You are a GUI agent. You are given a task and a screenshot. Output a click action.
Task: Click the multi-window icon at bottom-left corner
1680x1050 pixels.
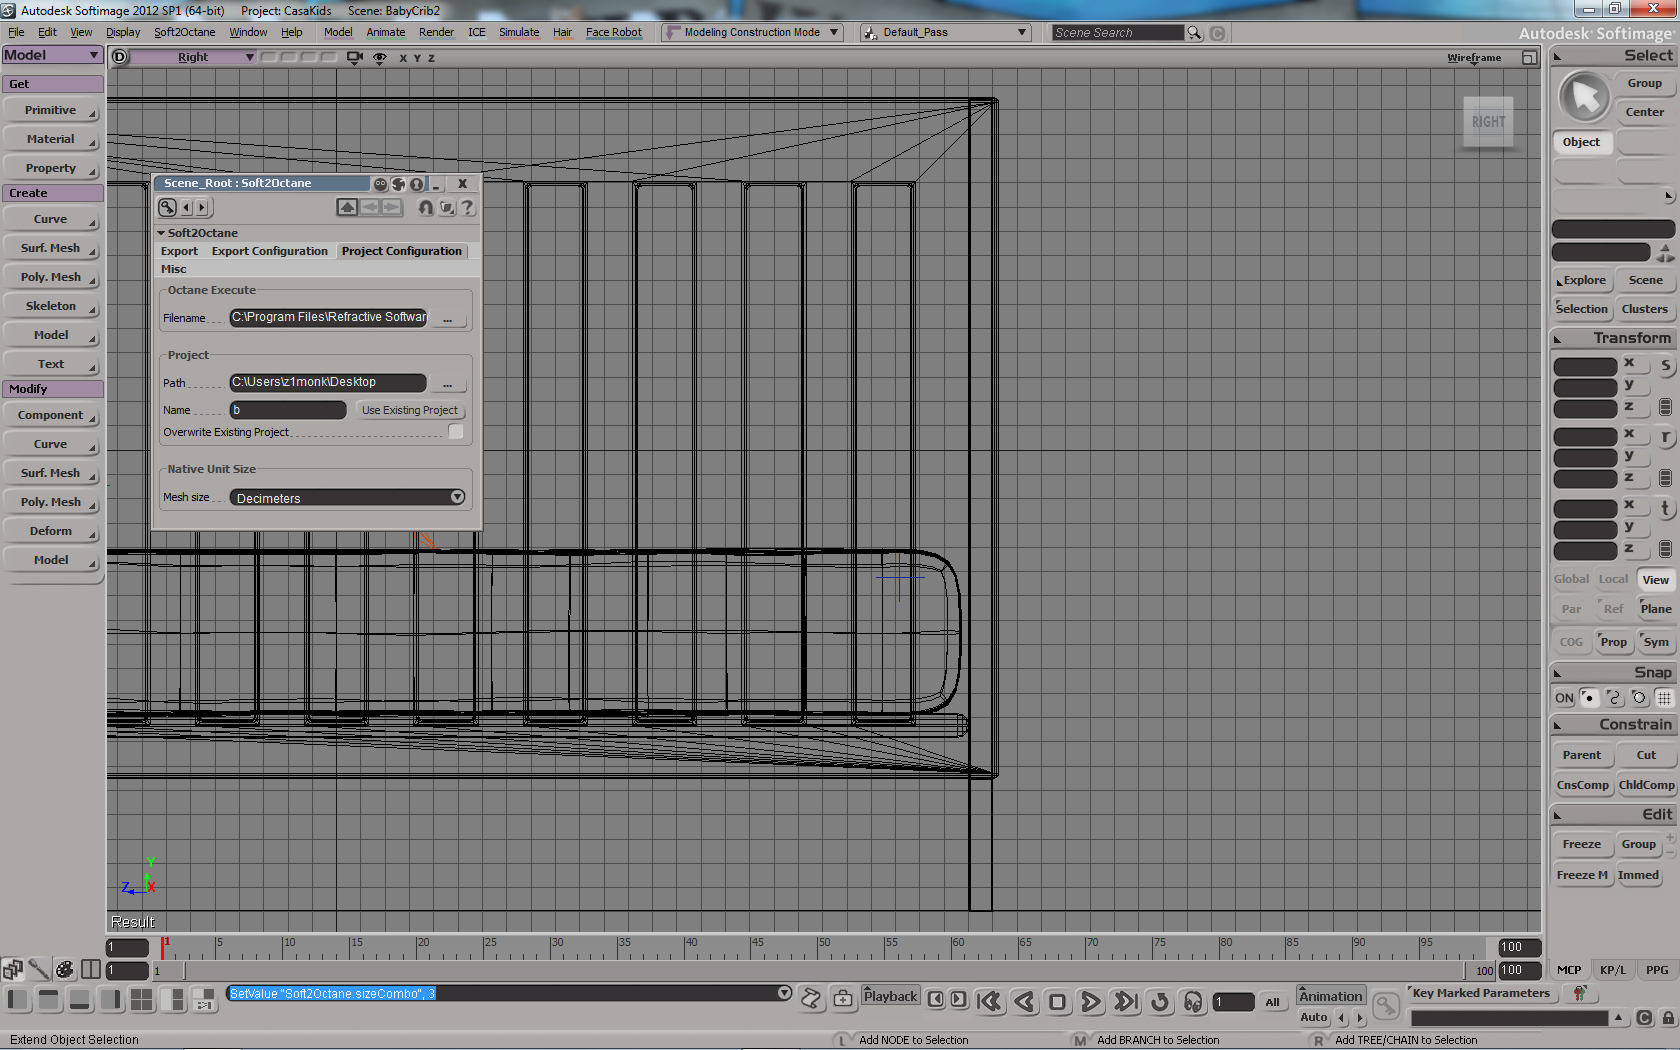13,969
